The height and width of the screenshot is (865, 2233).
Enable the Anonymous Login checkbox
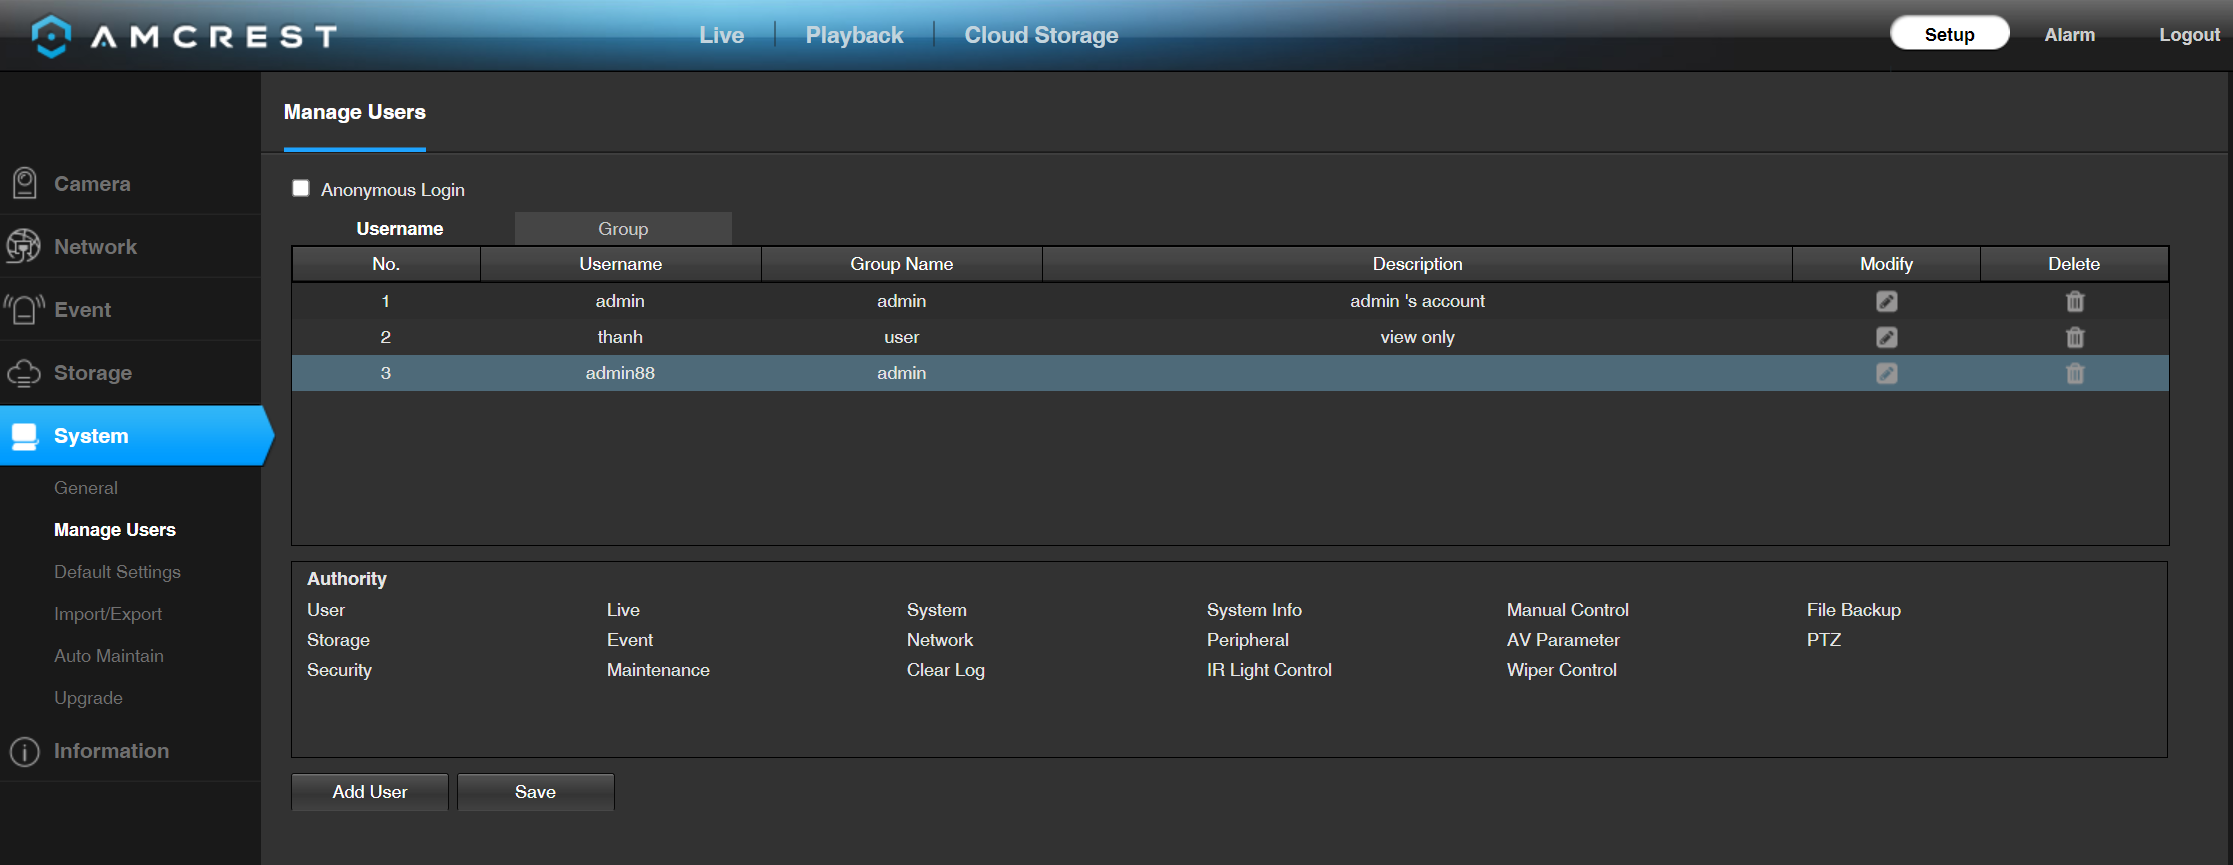tap(300, 188)
